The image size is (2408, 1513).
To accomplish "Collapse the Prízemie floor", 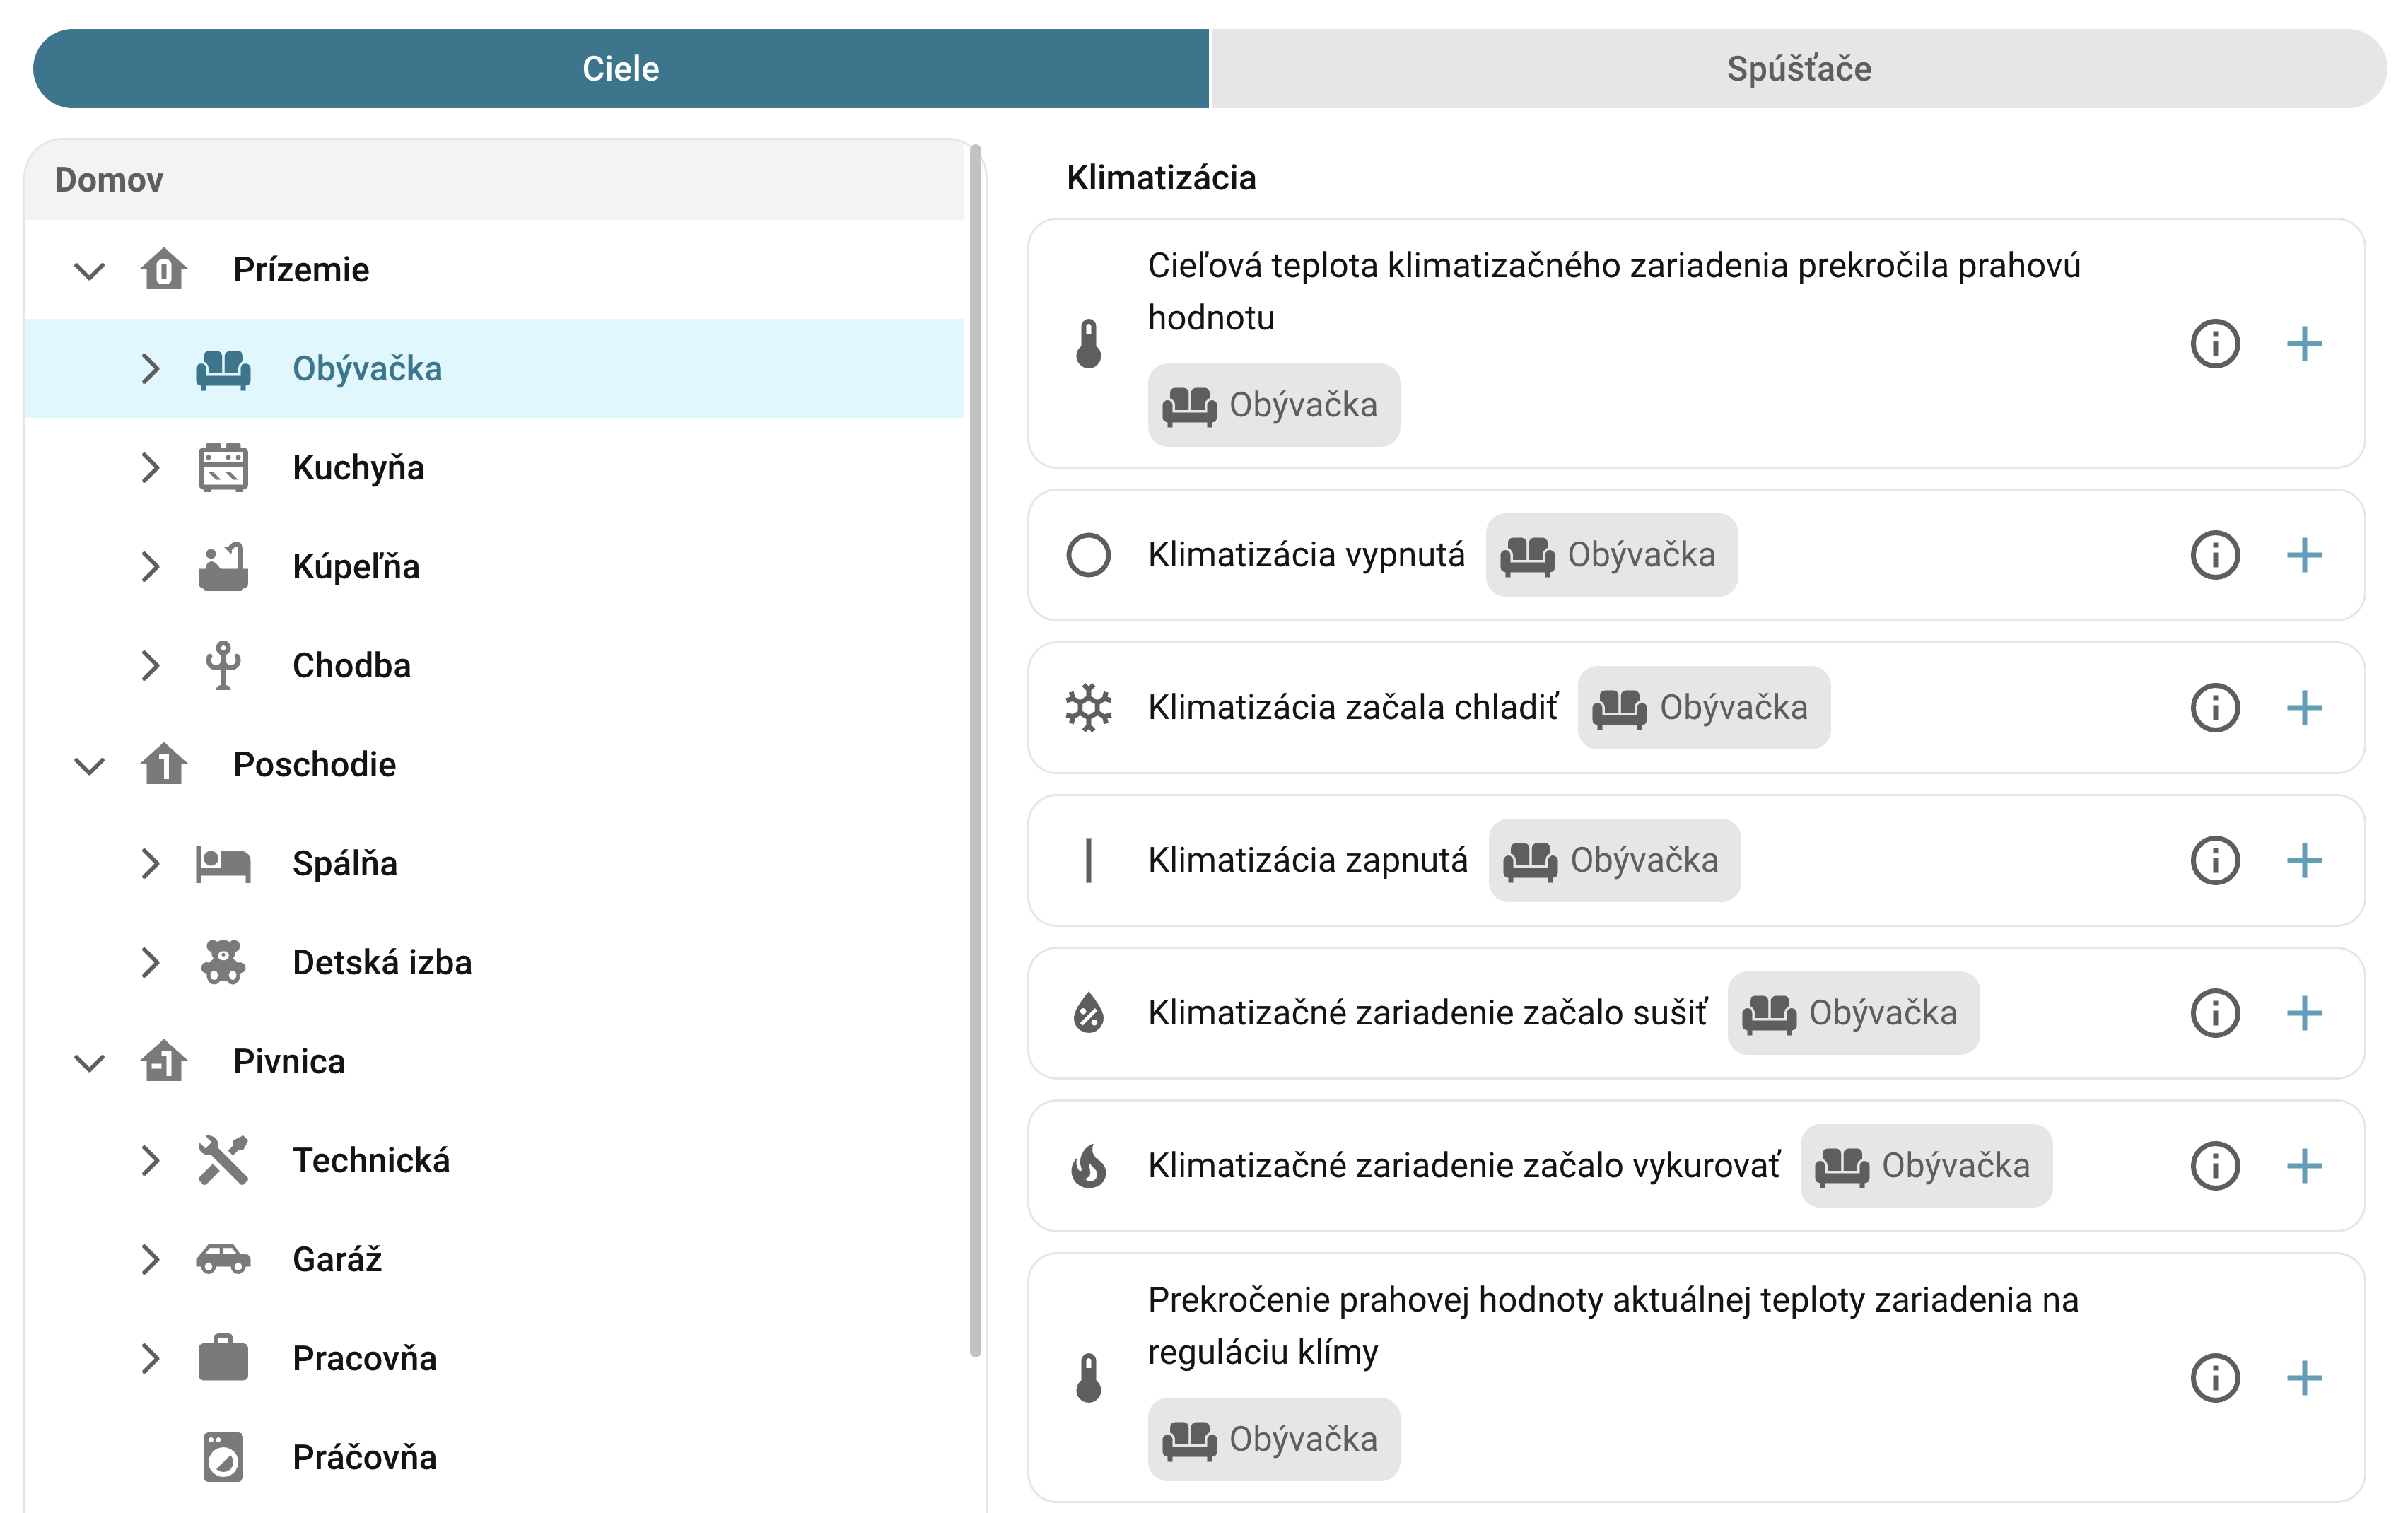I will [90, 270].
